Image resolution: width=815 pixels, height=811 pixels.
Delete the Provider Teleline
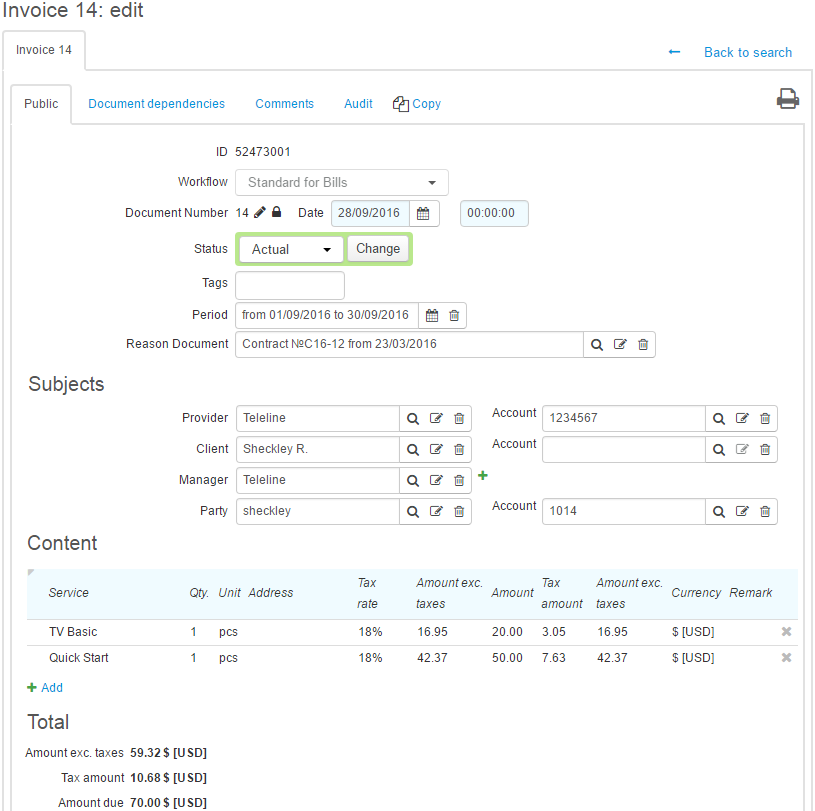(459, 418)
